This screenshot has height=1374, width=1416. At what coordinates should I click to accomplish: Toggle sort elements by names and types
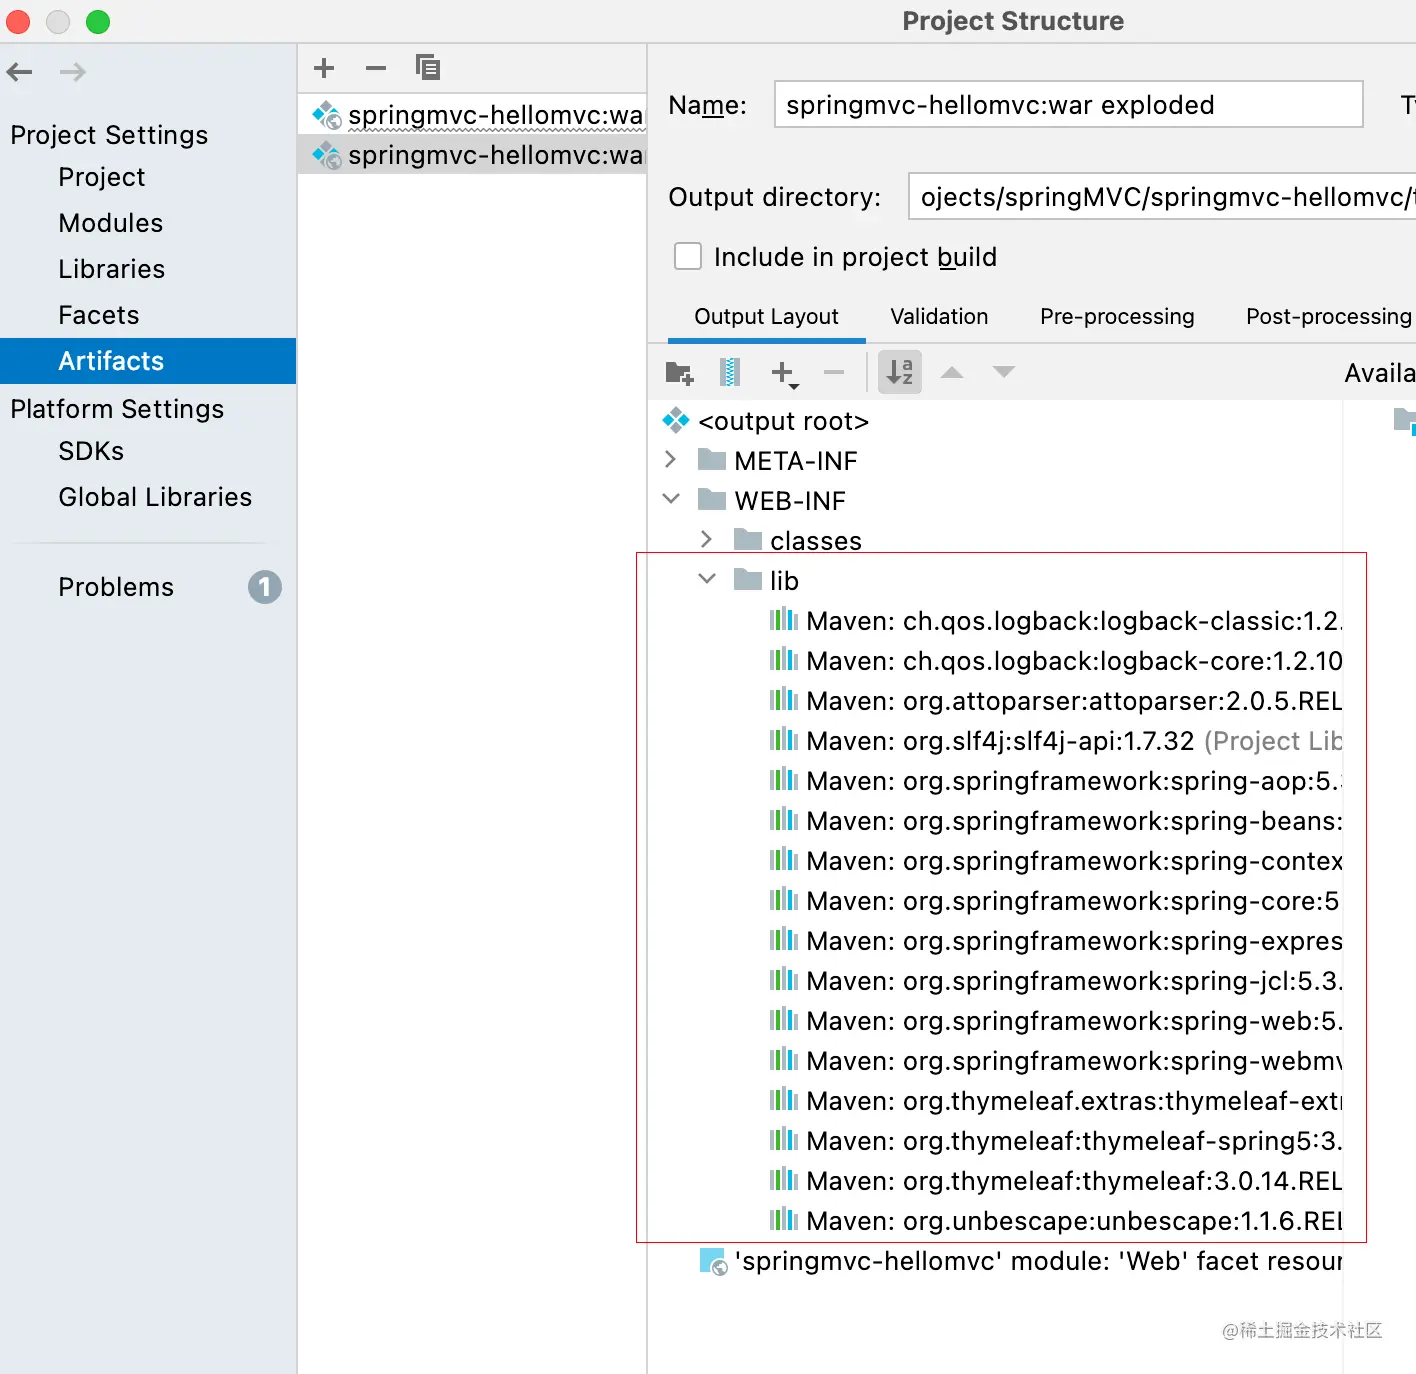coord(900,373)
